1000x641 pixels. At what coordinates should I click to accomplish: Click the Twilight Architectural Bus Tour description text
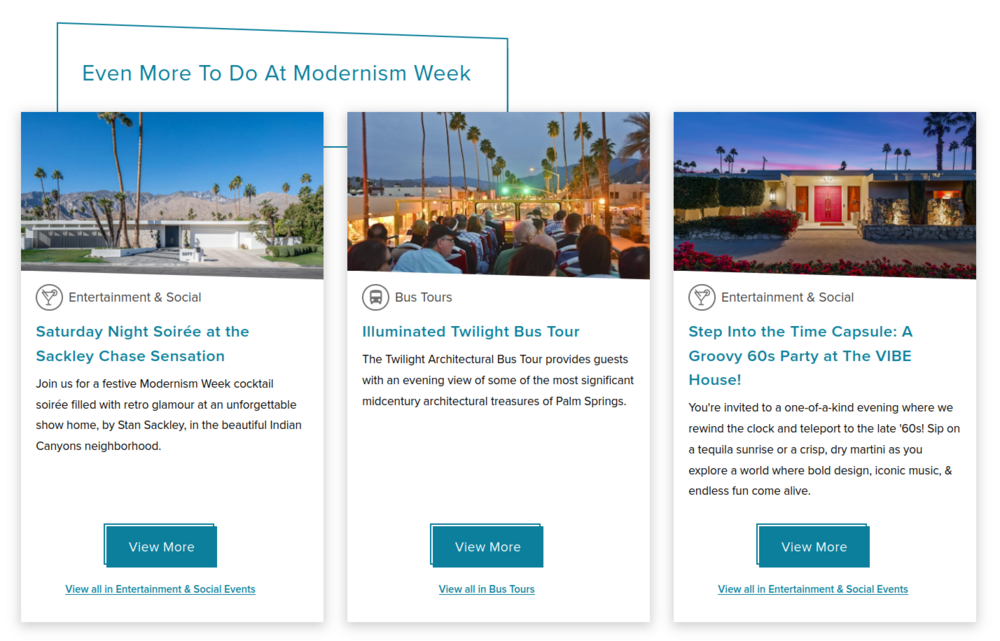click(x=497, y=380)
